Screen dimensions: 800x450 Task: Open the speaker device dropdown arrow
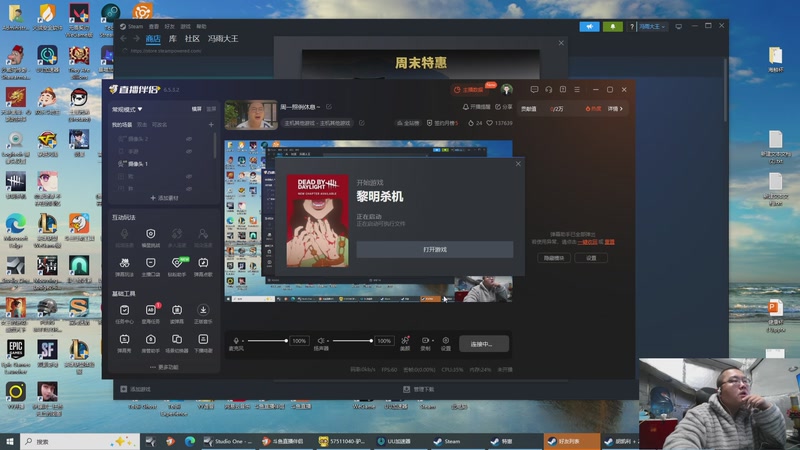[328, 341]
